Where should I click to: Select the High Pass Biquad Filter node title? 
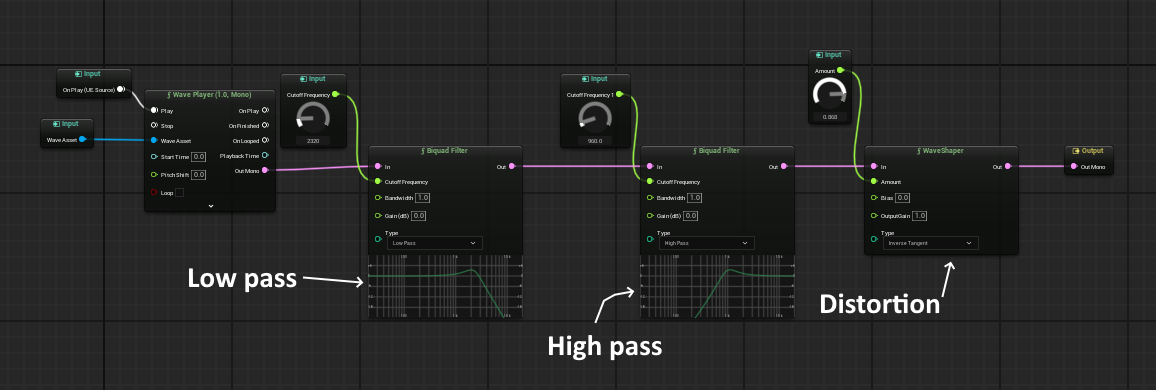pos(717,150)
